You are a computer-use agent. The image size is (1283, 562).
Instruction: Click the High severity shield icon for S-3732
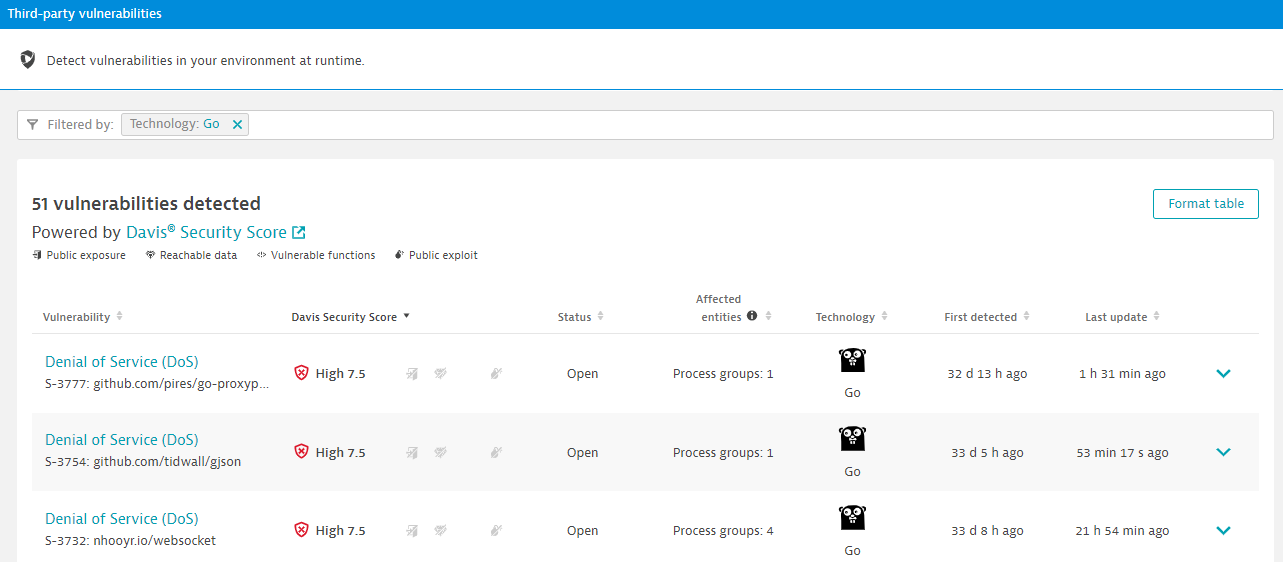click(301, 530)
